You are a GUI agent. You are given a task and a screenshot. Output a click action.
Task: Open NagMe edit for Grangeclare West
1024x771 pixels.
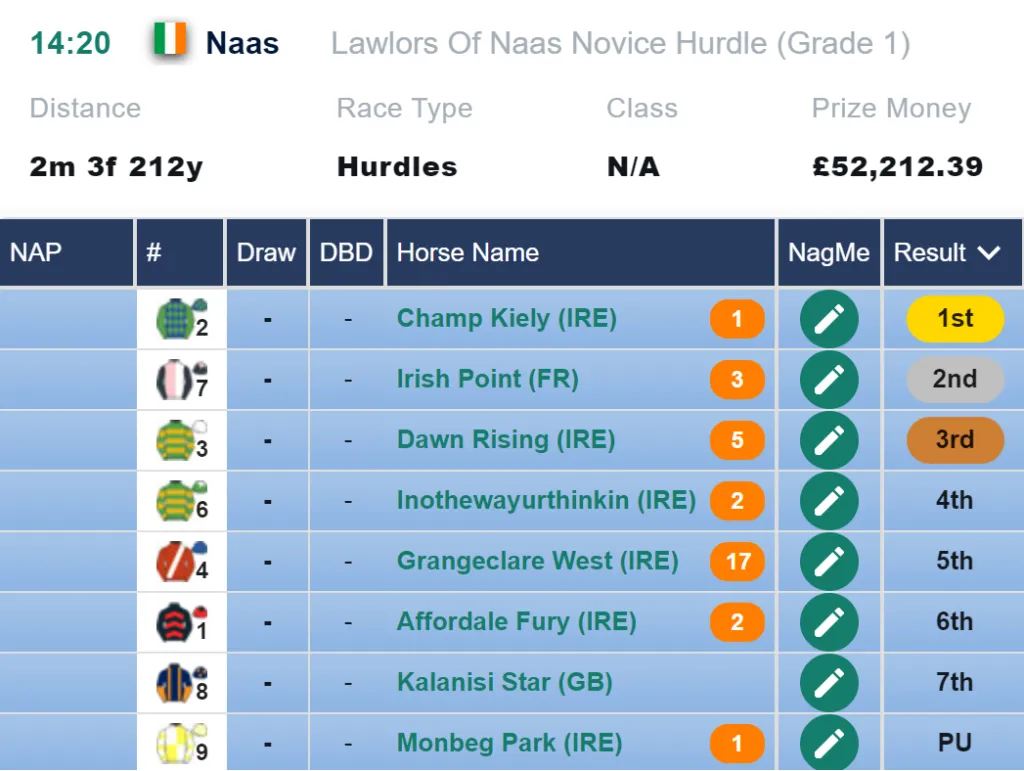tap(829, 561)
